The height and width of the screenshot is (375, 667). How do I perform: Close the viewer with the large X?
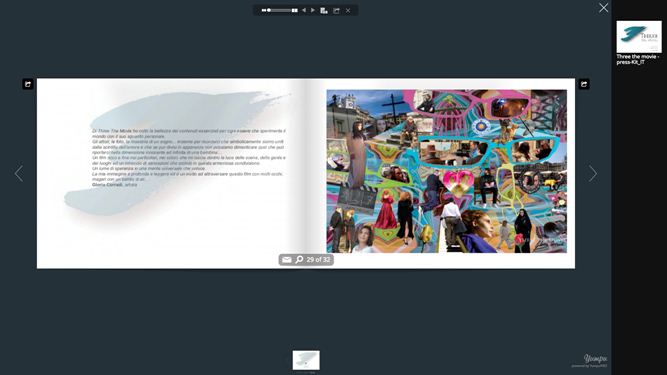[603, 8]
